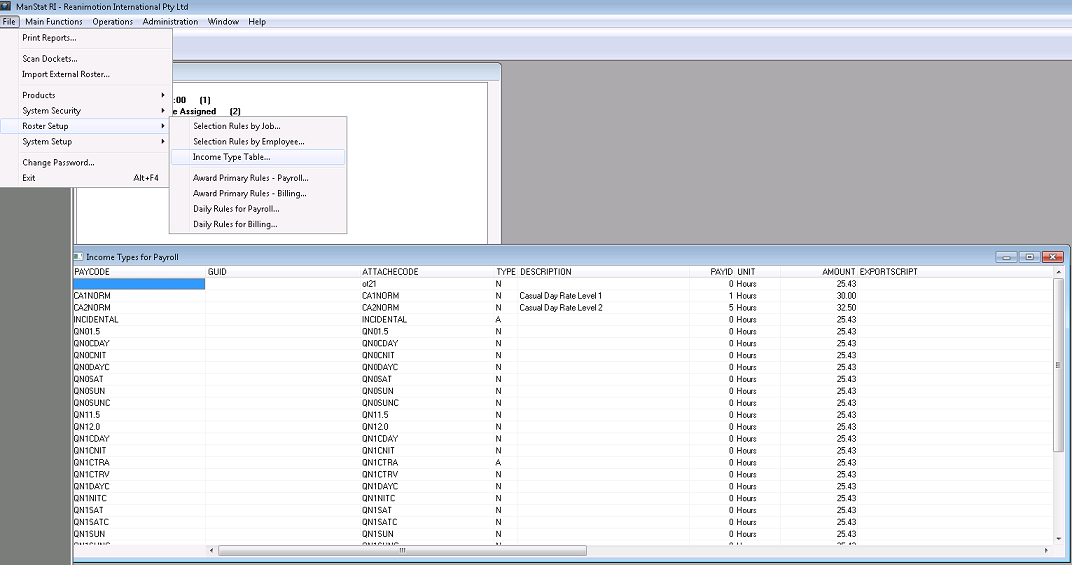This screenshot has height=565, width=1072.
Task: Click the GUID column header
Action: click(x=283, y=272)
